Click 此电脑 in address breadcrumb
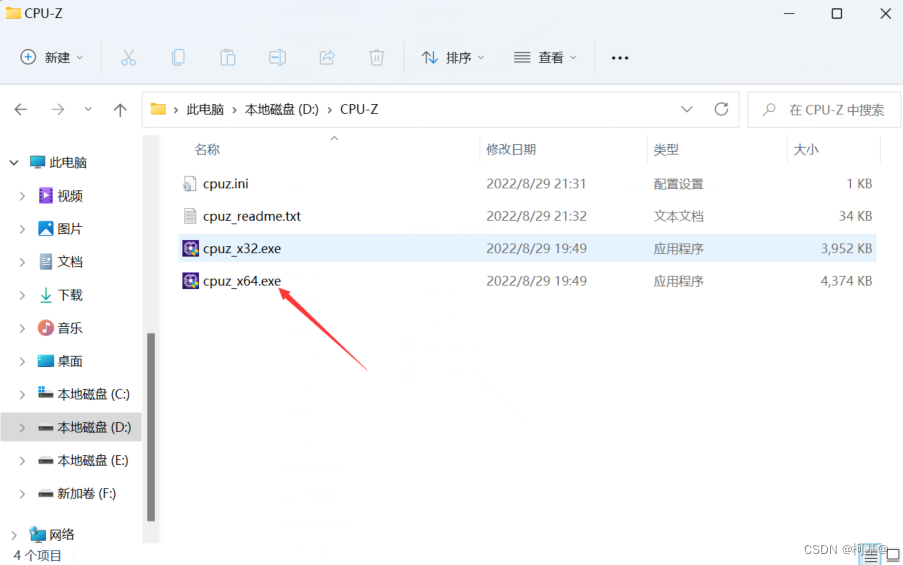Viewport: 903px width, 565px height. [x=205, y=109]
